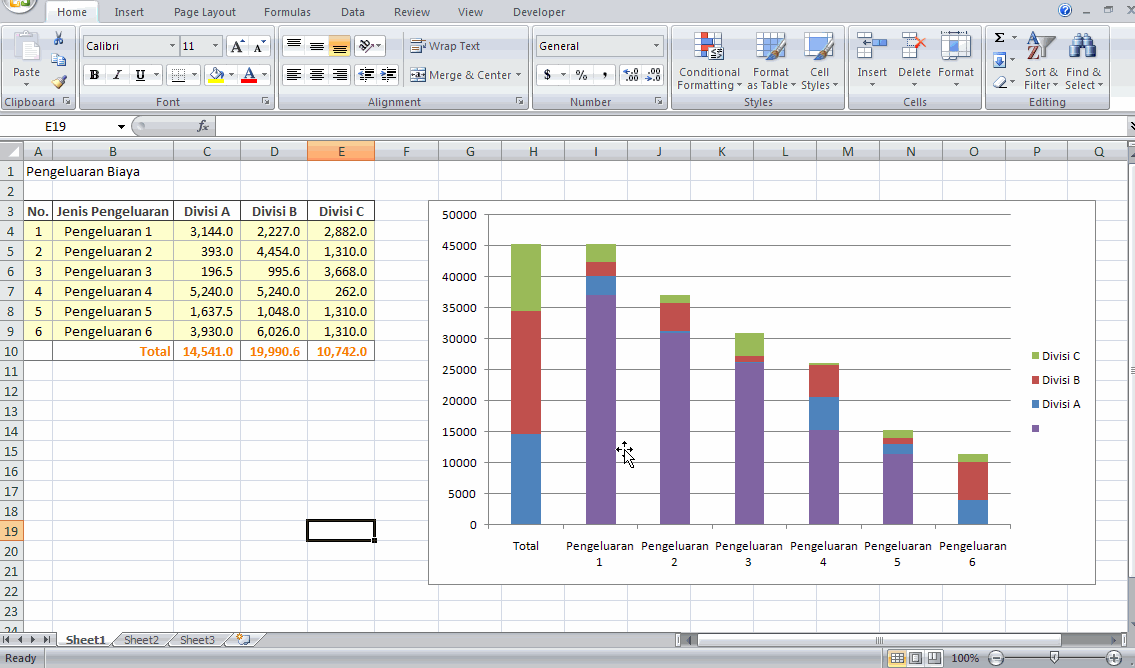Click the Fill down icon
The height and width of the screenshot is (668, 1135).
[1000, 60]
